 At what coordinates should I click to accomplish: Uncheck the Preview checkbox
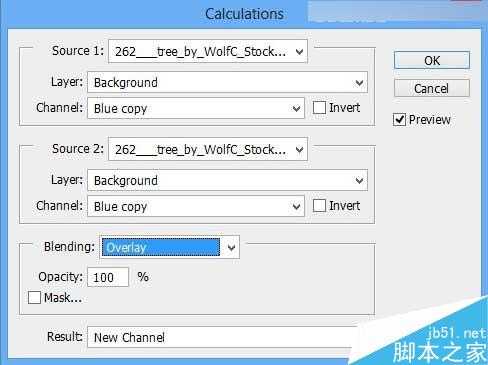(x=399, y=120)
